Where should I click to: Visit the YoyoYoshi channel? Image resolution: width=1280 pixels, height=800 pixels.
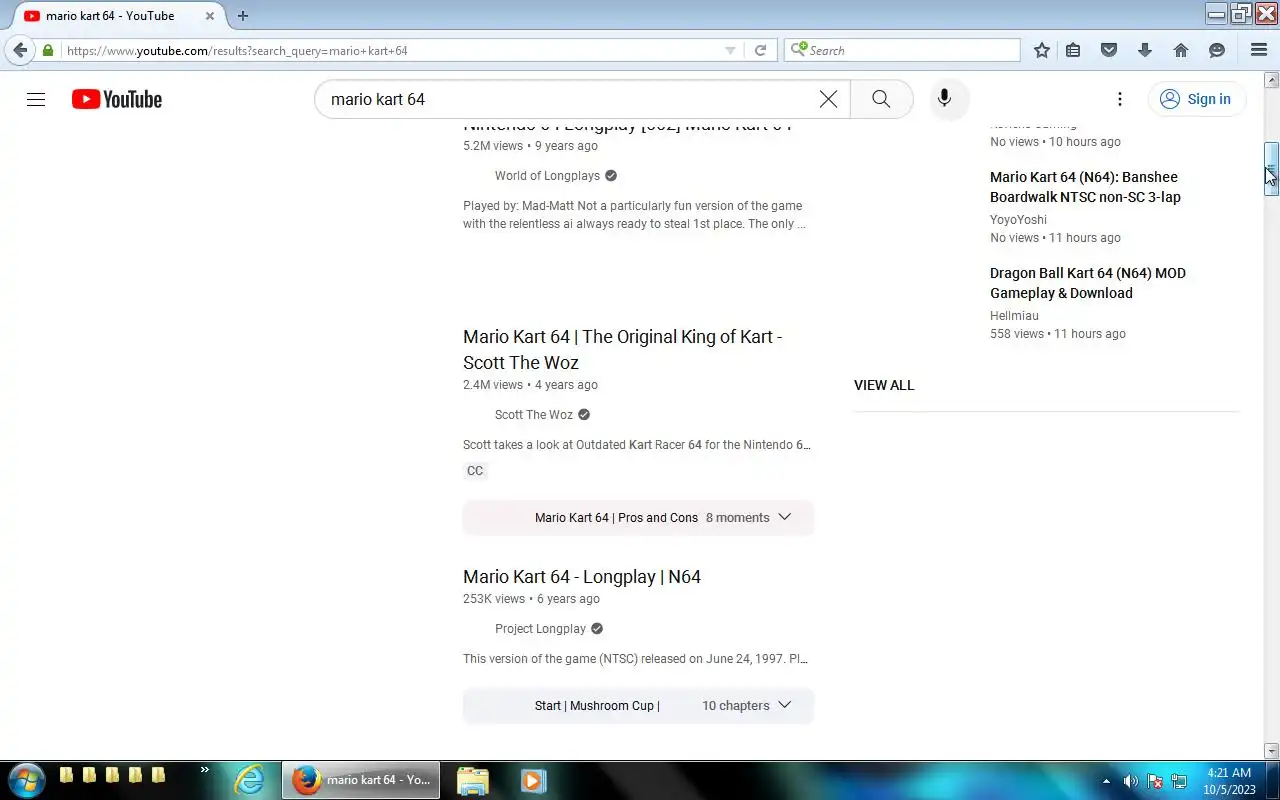[1018, 220]
